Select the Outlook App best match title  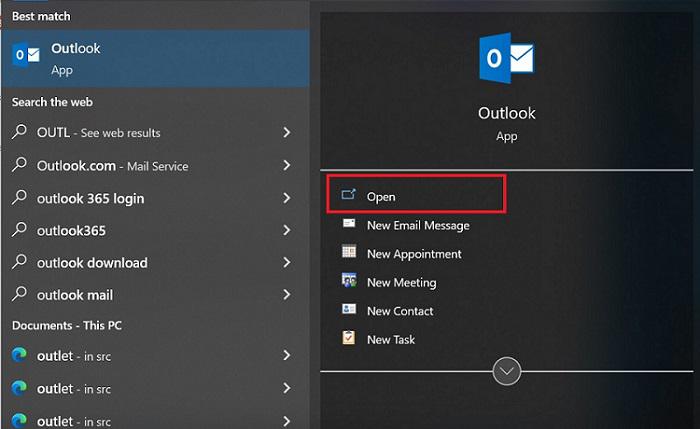coord(75,48)
